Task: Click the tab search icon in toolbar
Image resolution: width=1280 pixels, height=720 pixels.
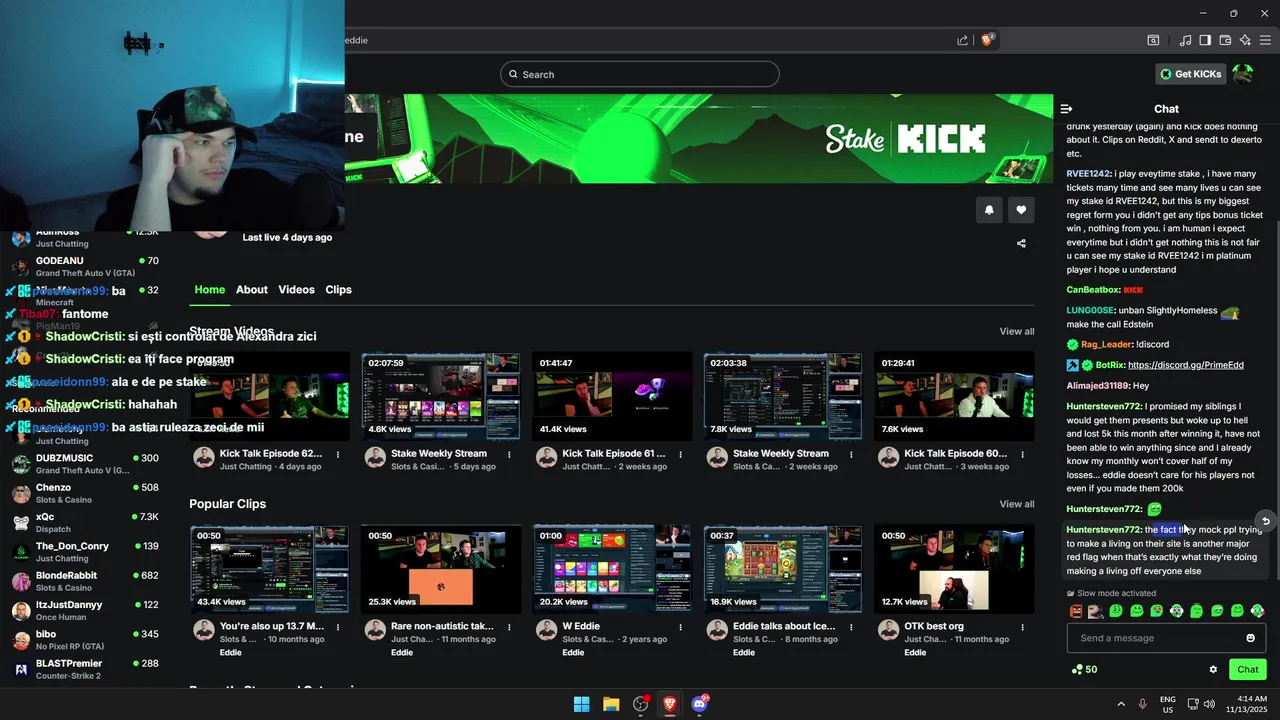Action: click(x=1153, y=40)
